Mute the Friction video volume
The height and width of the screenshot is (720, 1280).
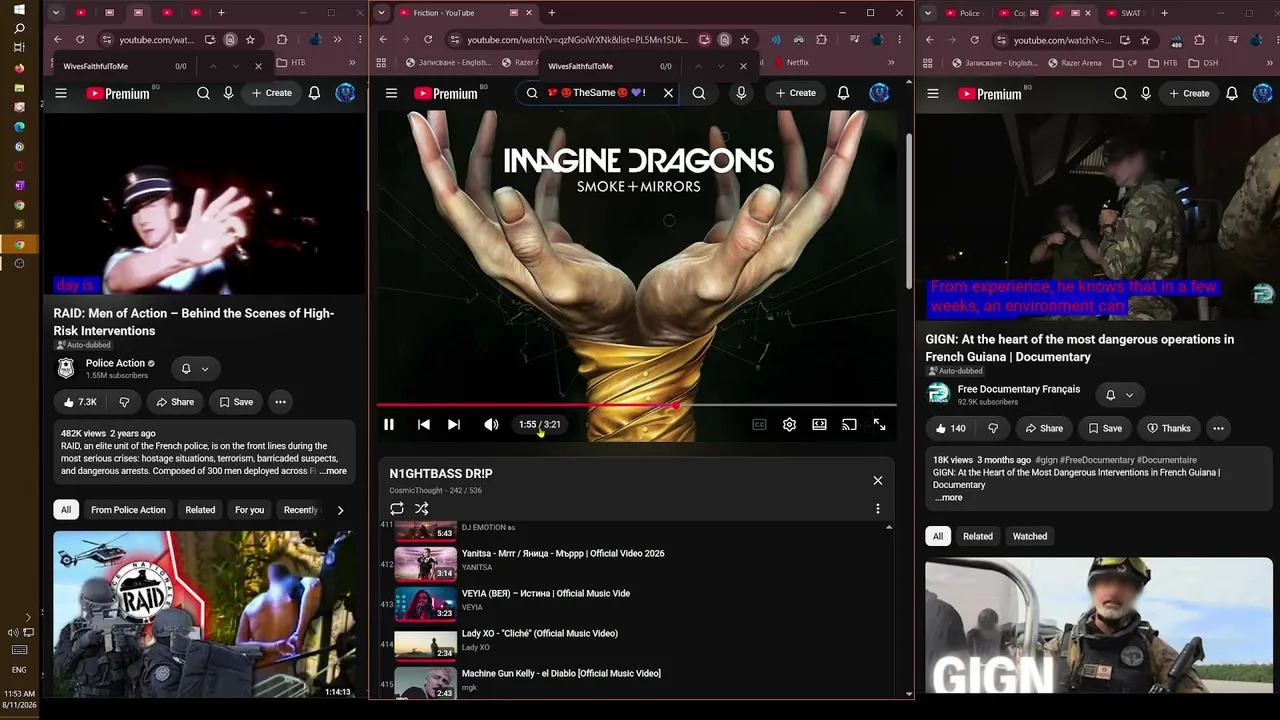pyautogui.click(x=491, y=425)
